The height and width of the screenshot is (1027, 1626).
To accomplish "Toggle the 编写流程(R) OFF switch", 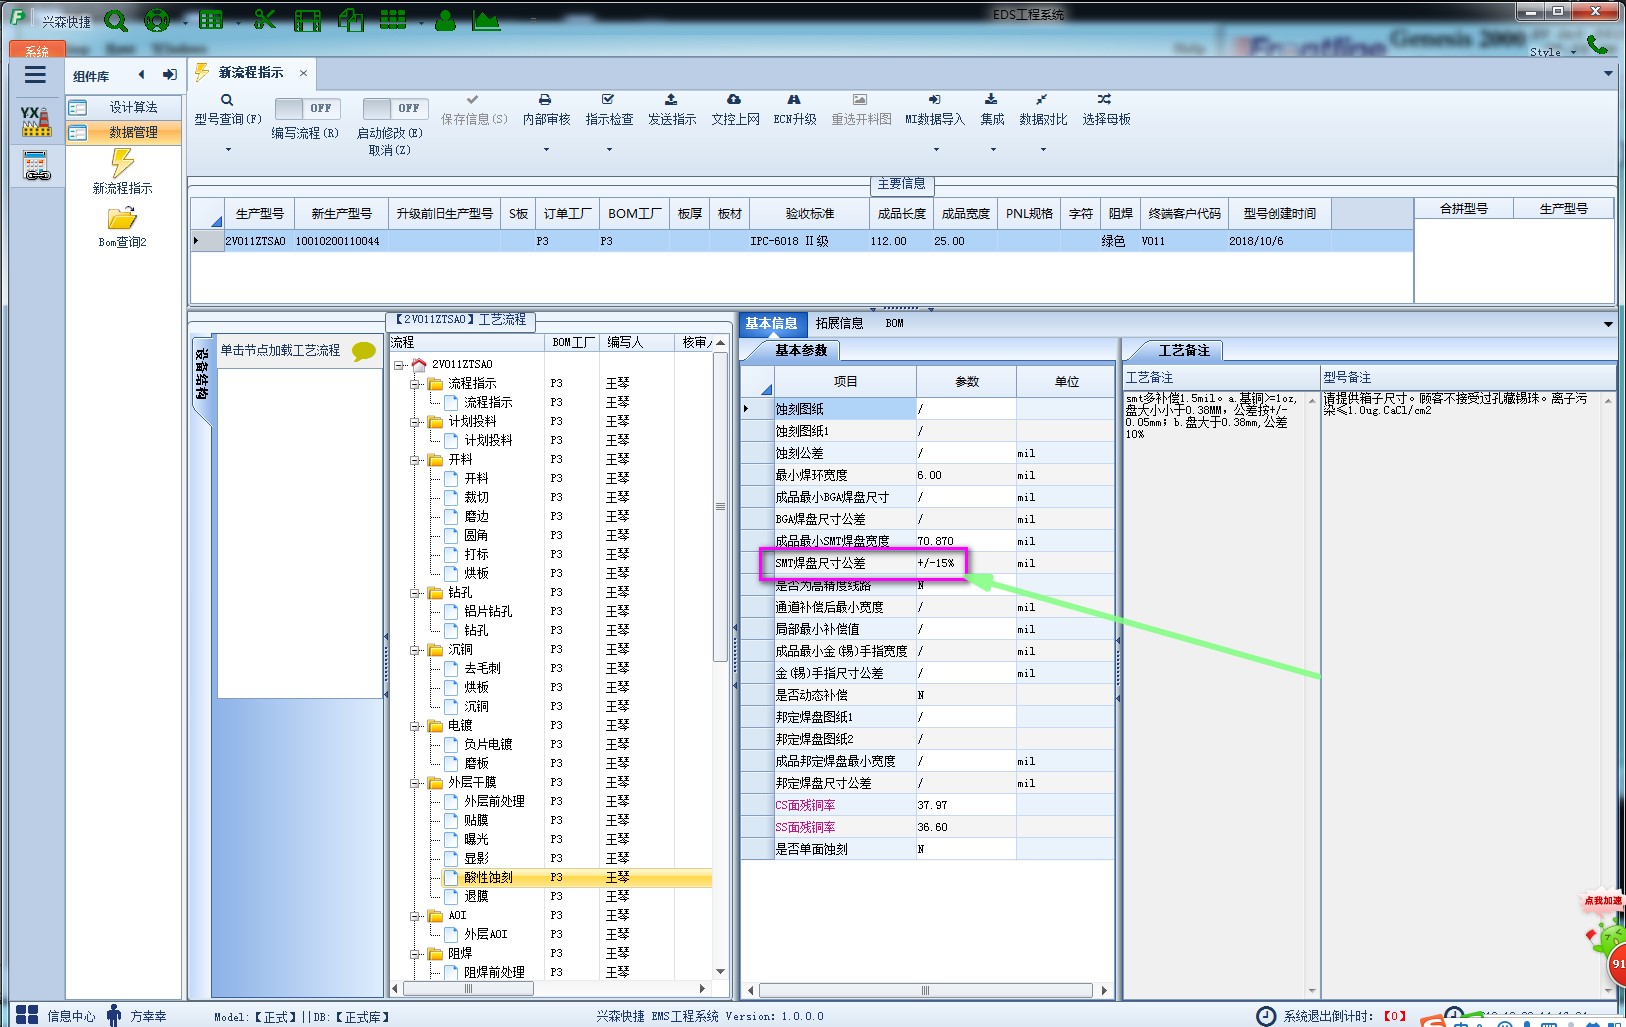I will click(x=307, y=108).
